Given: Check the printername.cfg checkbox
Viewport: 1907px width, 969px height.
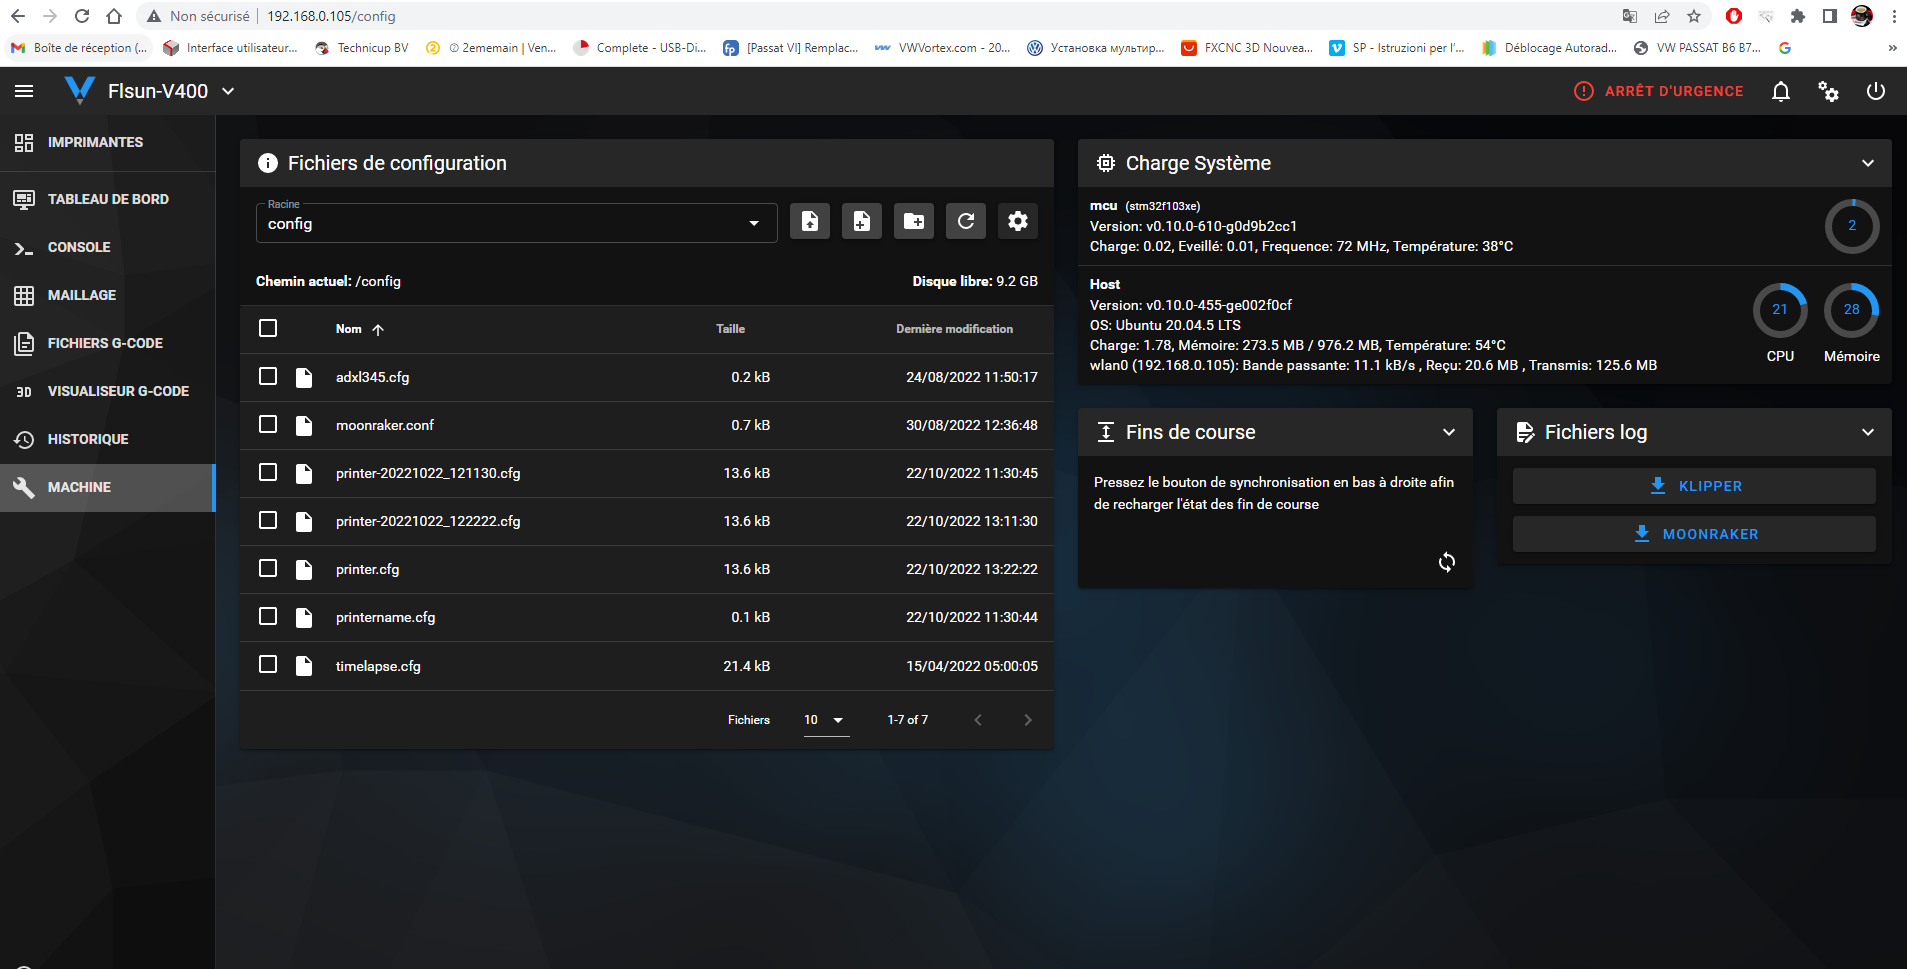Looking at the screenshot, I should tap(268, 616).
